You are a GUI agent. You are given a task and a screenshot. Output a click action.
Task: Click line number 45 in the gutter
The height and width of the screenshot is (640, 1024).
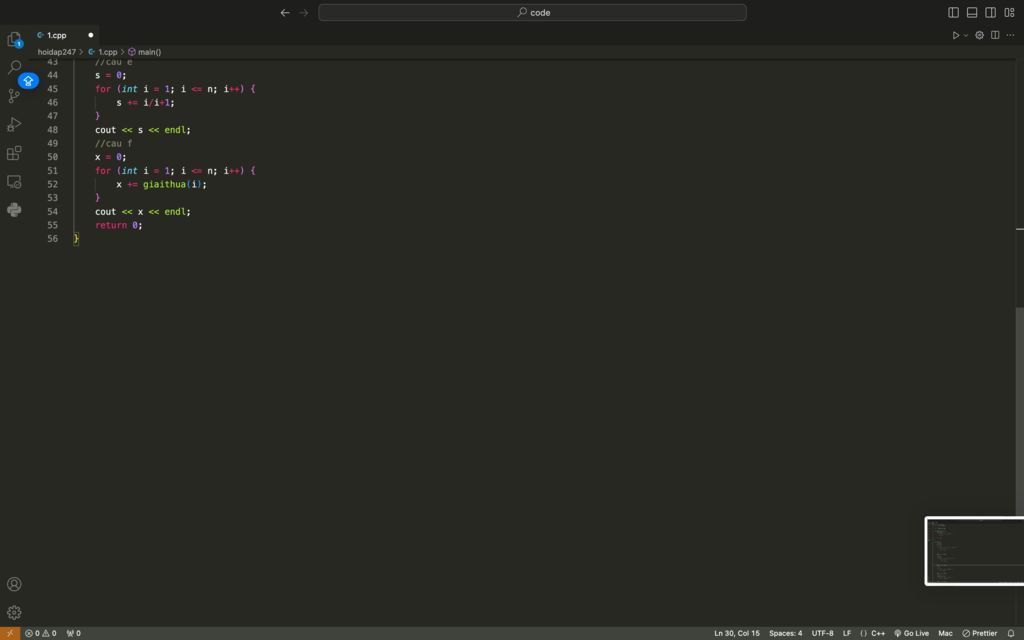tap(52, 89)
